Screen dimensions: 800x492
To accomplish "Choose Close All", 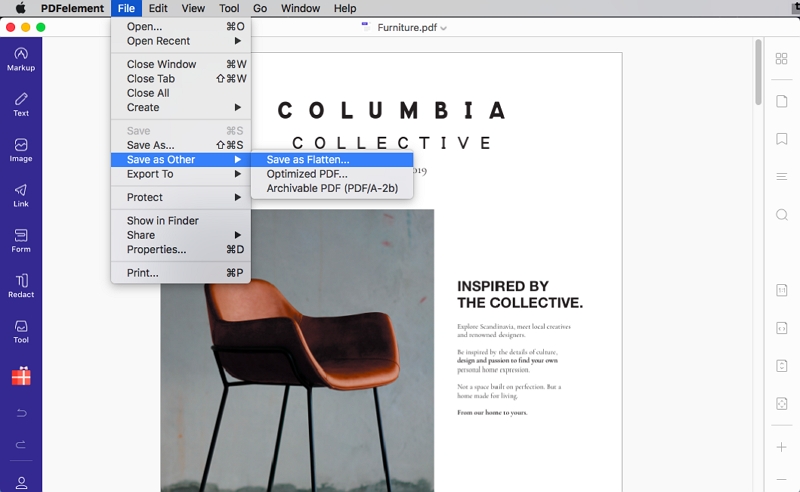I will (x=181, y=93).
